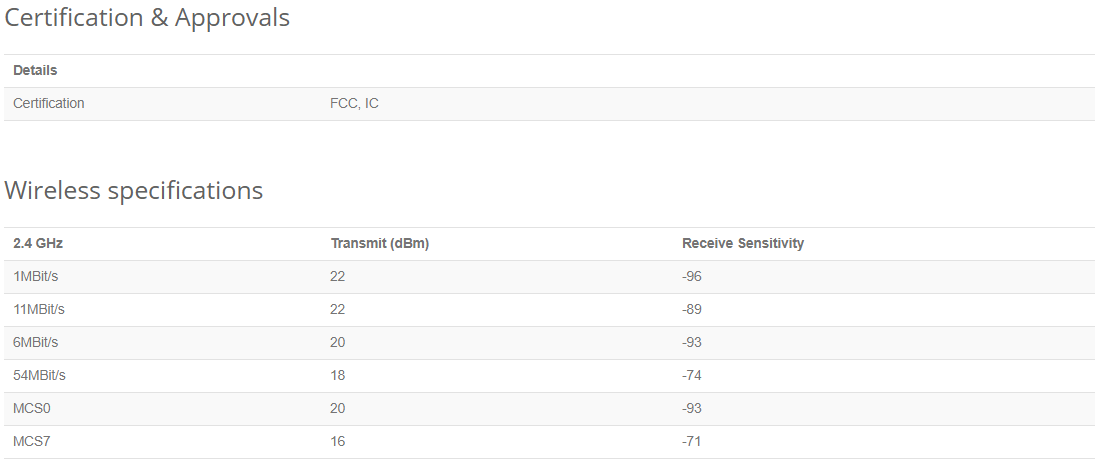Click the transmit value 16 for MCS7
The image size is (1105, 468).
point(338,442)
